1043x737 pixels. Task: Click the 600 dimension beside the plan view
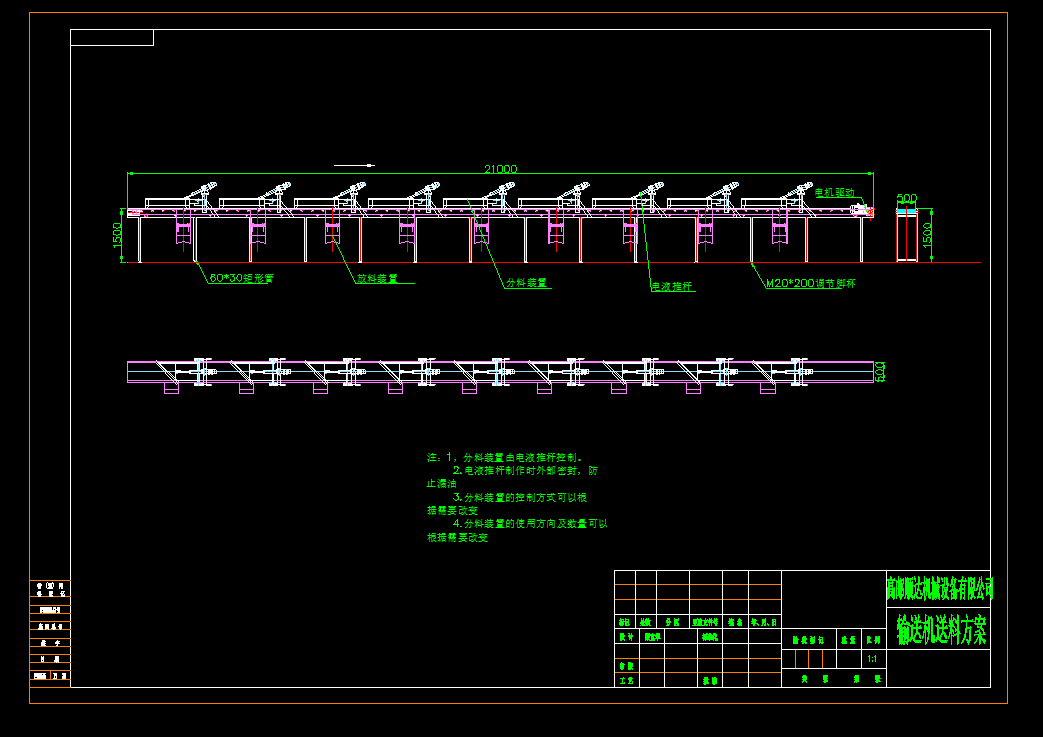[x=880, y=372]
